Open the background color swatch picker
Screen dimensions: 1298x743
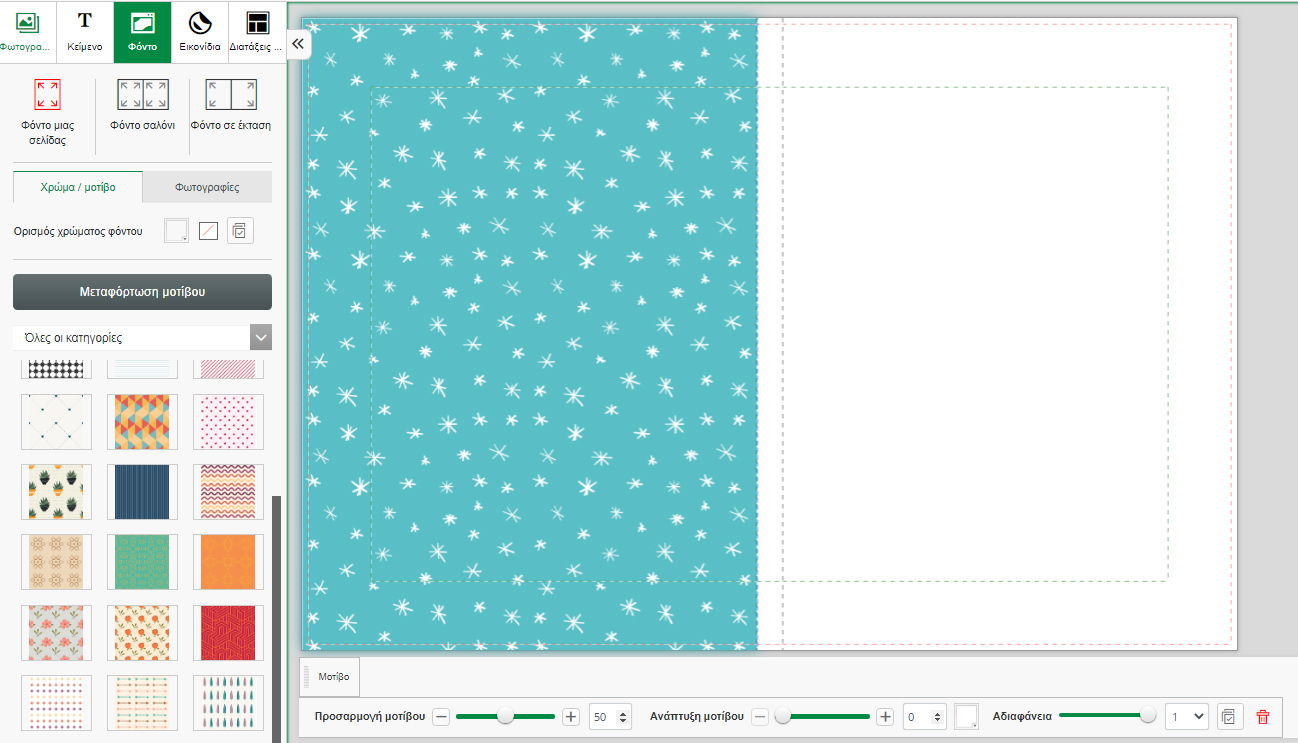176,231
